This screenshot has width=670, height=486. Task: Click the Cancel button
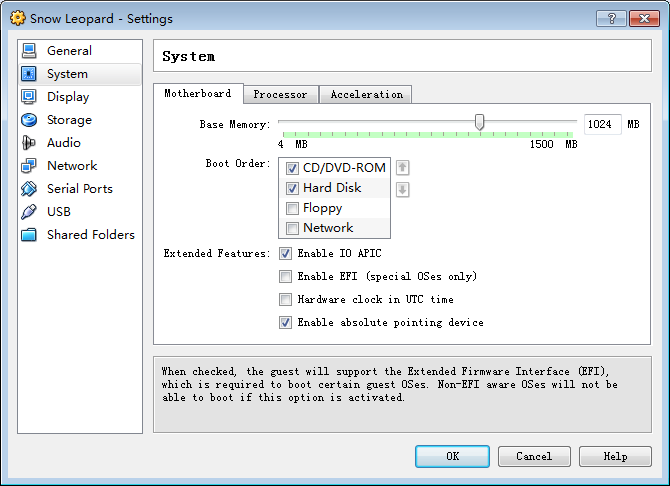(x=534, y=457)
